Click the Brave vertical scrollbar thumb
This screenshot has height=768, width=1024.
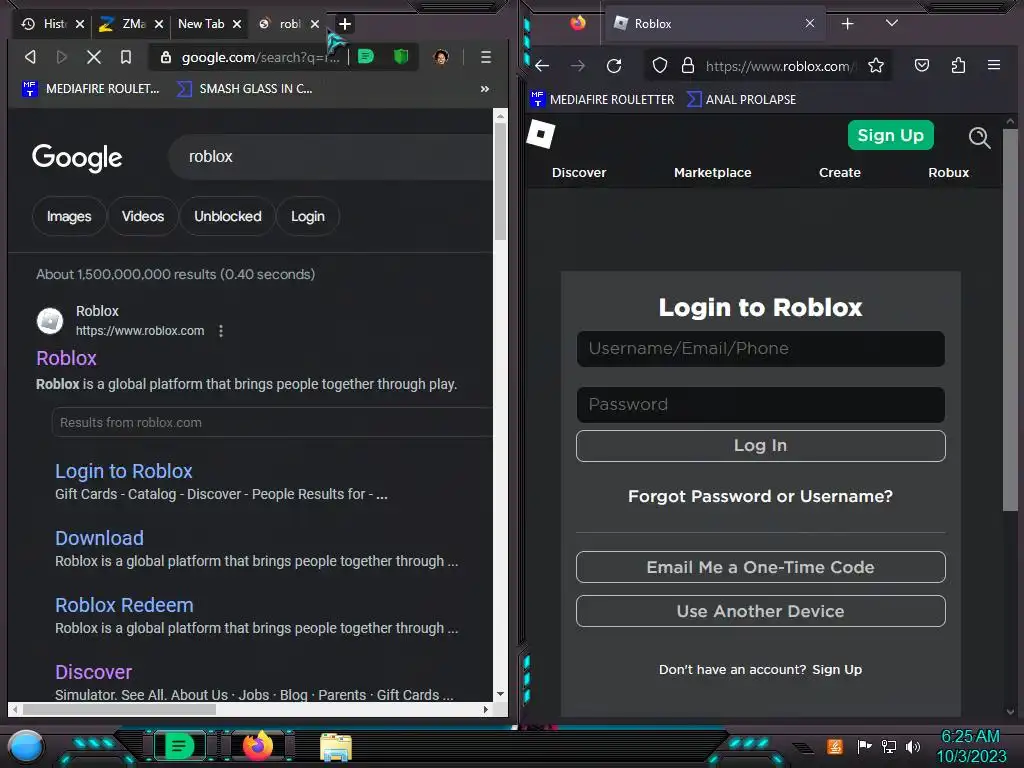[500, 181]
